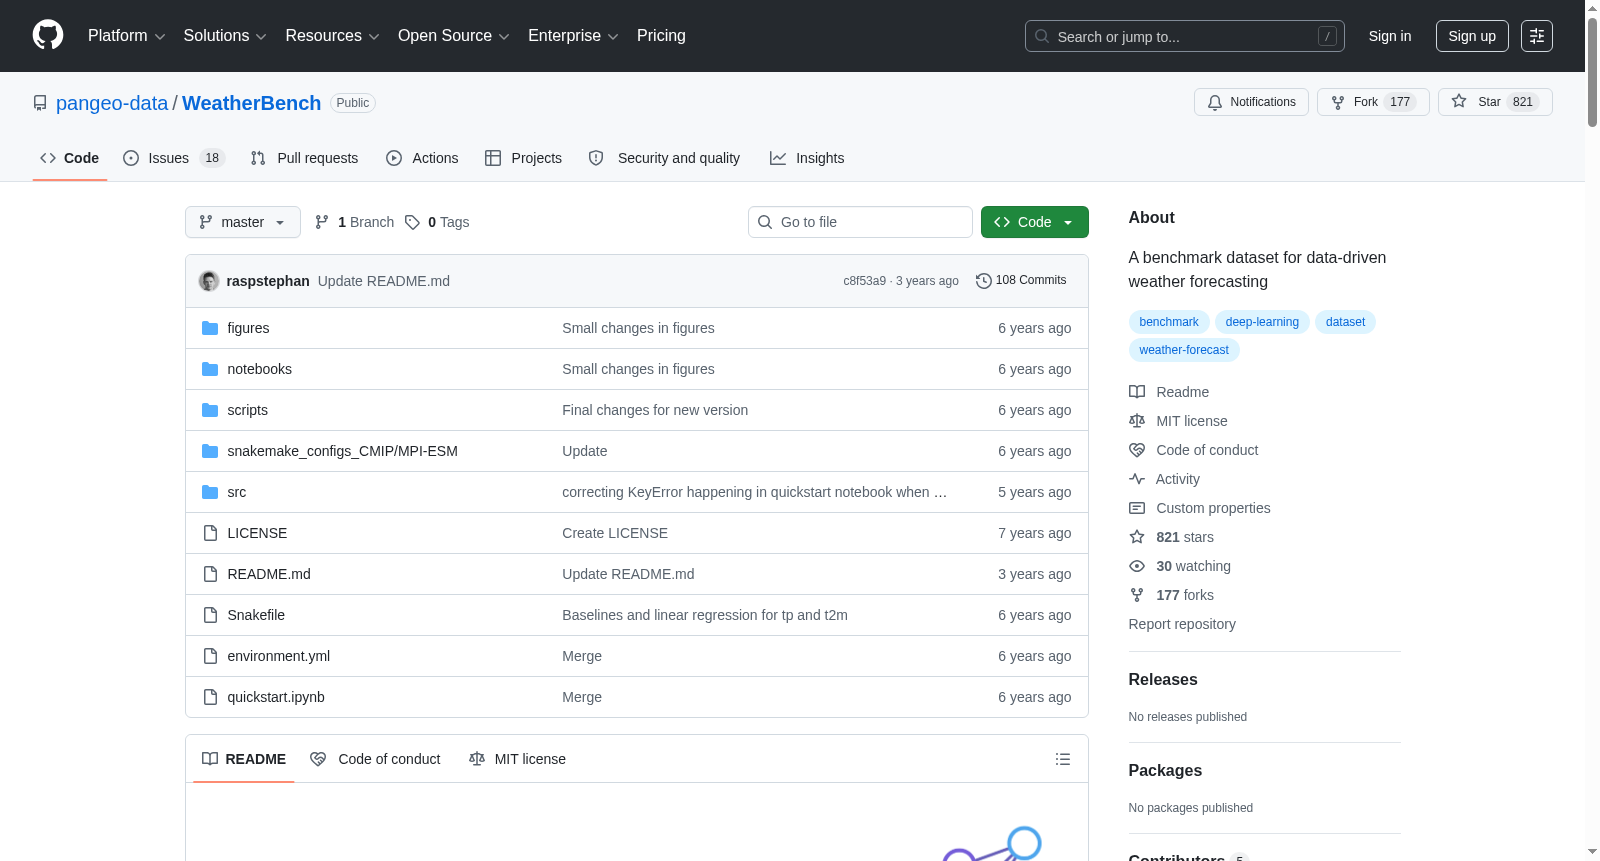Expand the Enterprise menu
This screenshot has height=861, width=1600.
point(573,36)
